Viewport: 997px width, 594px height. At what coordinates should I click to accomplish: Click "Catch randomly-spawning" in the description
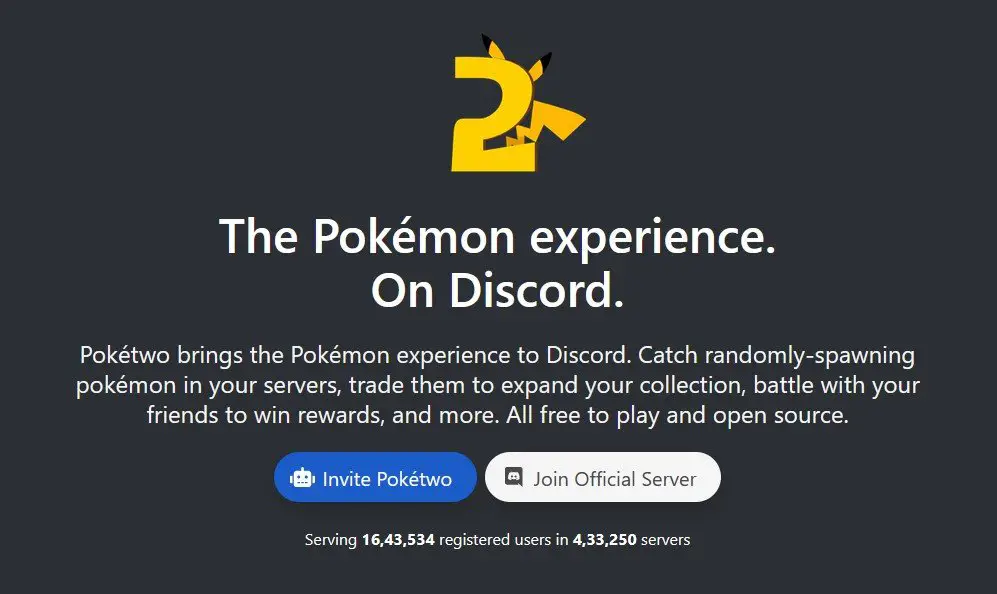pyautogui.click(x=776, y=356)
